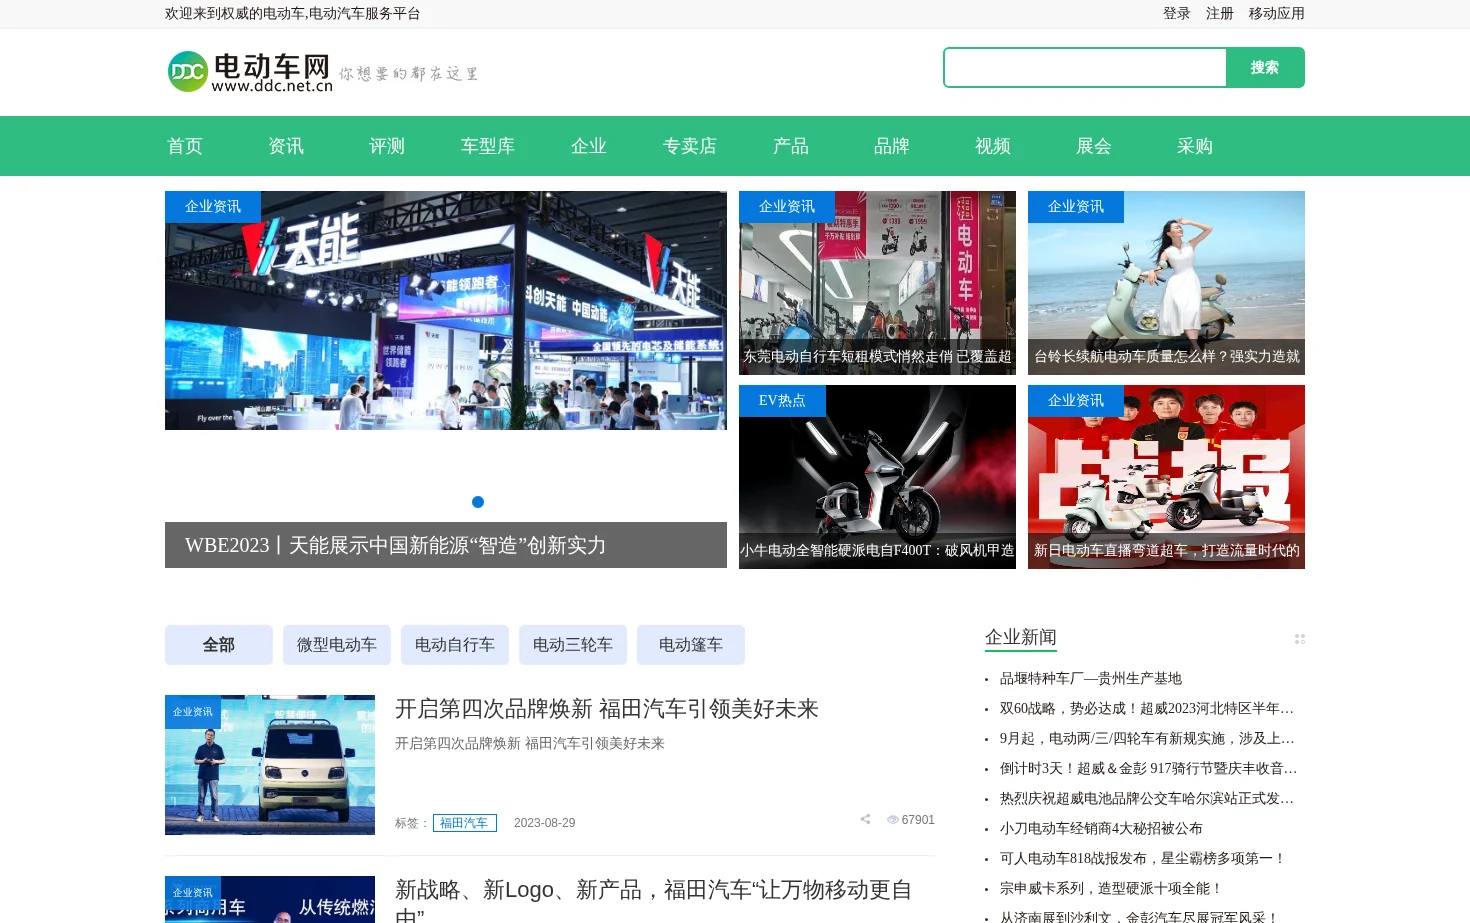This screenshot has height=923, width=1470.
Task: Open the 天能 WBE2023 carousel banner image
Action: click(446, 310)
